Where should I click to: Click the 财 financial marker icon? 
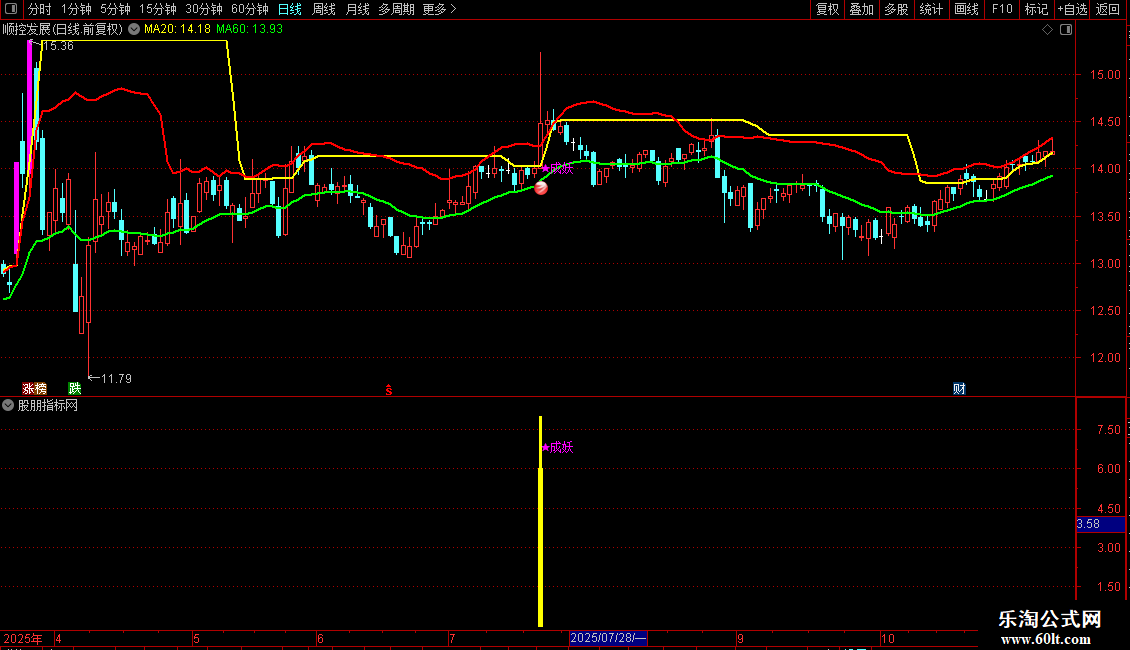[x=959, y=389]
